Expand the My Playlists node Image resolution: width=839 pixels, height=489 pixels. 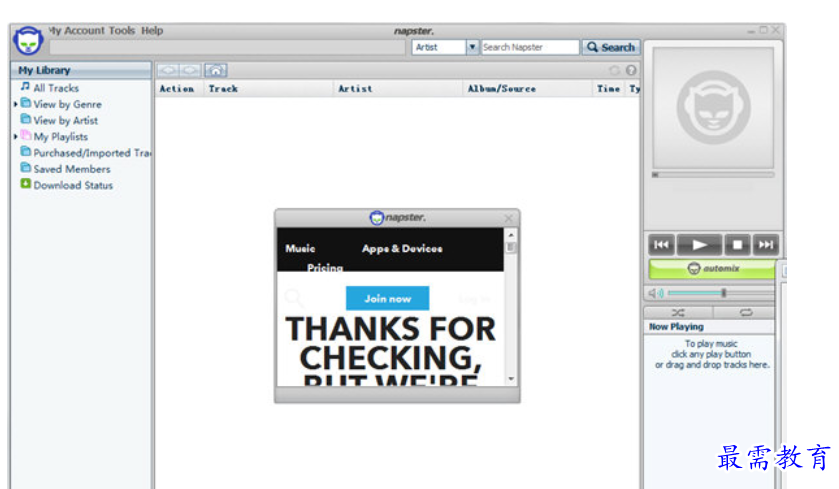point(16,137)
